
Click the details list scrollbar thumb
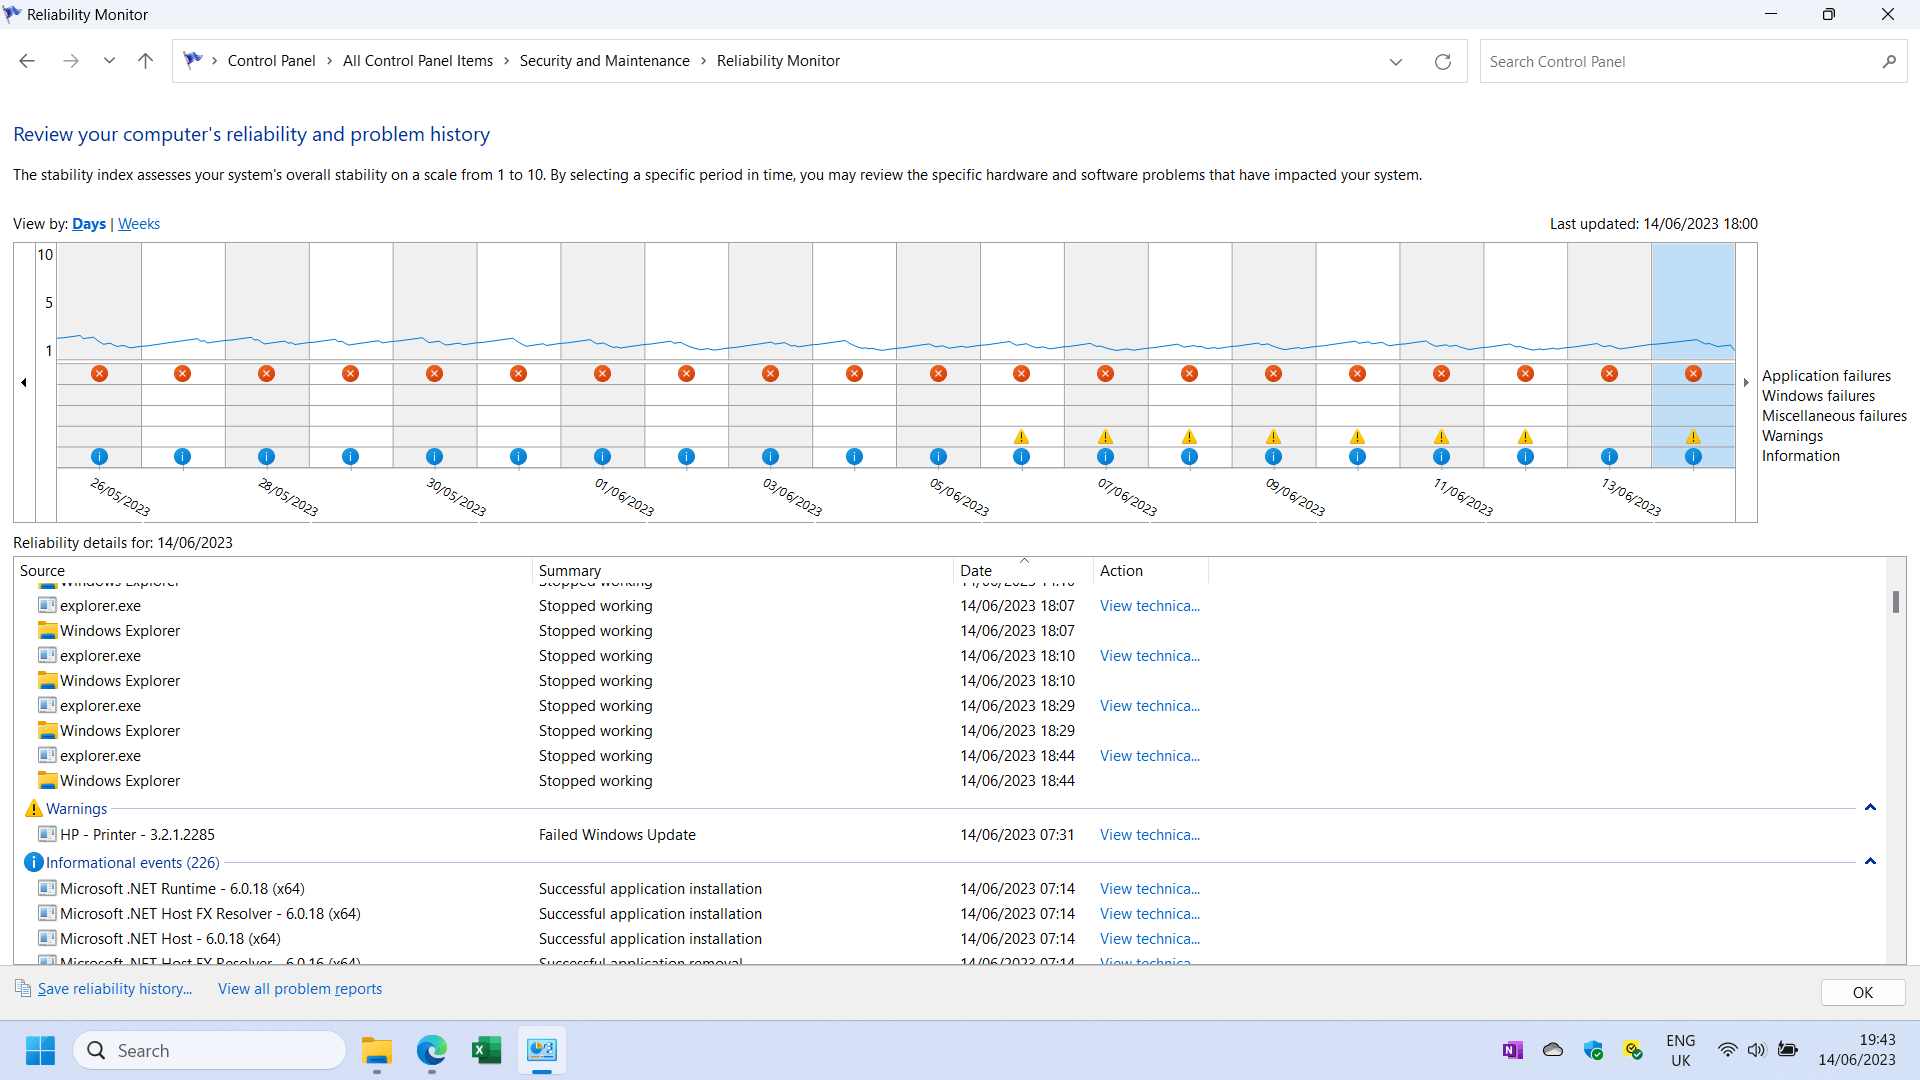[1895, 602]
